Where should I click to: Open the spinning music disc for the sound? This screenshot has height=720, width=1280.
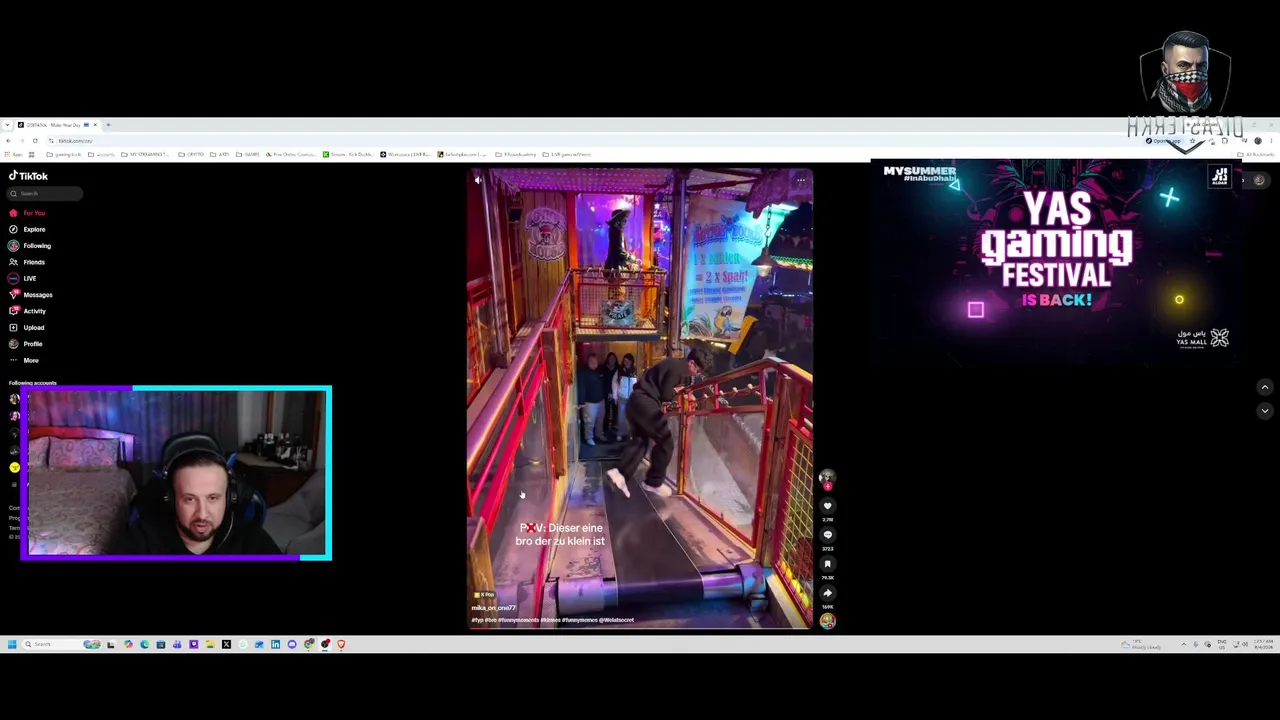click(x=827, y=621)
